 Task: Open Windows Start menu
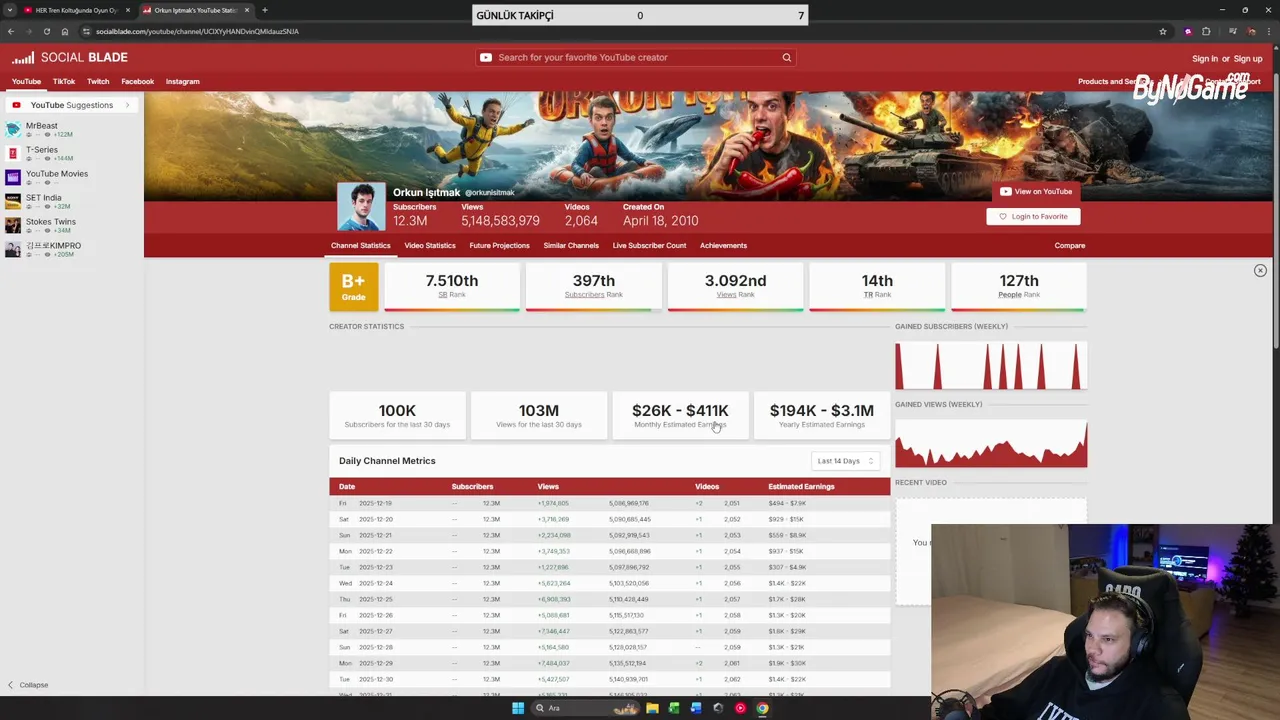pos(518,708)
